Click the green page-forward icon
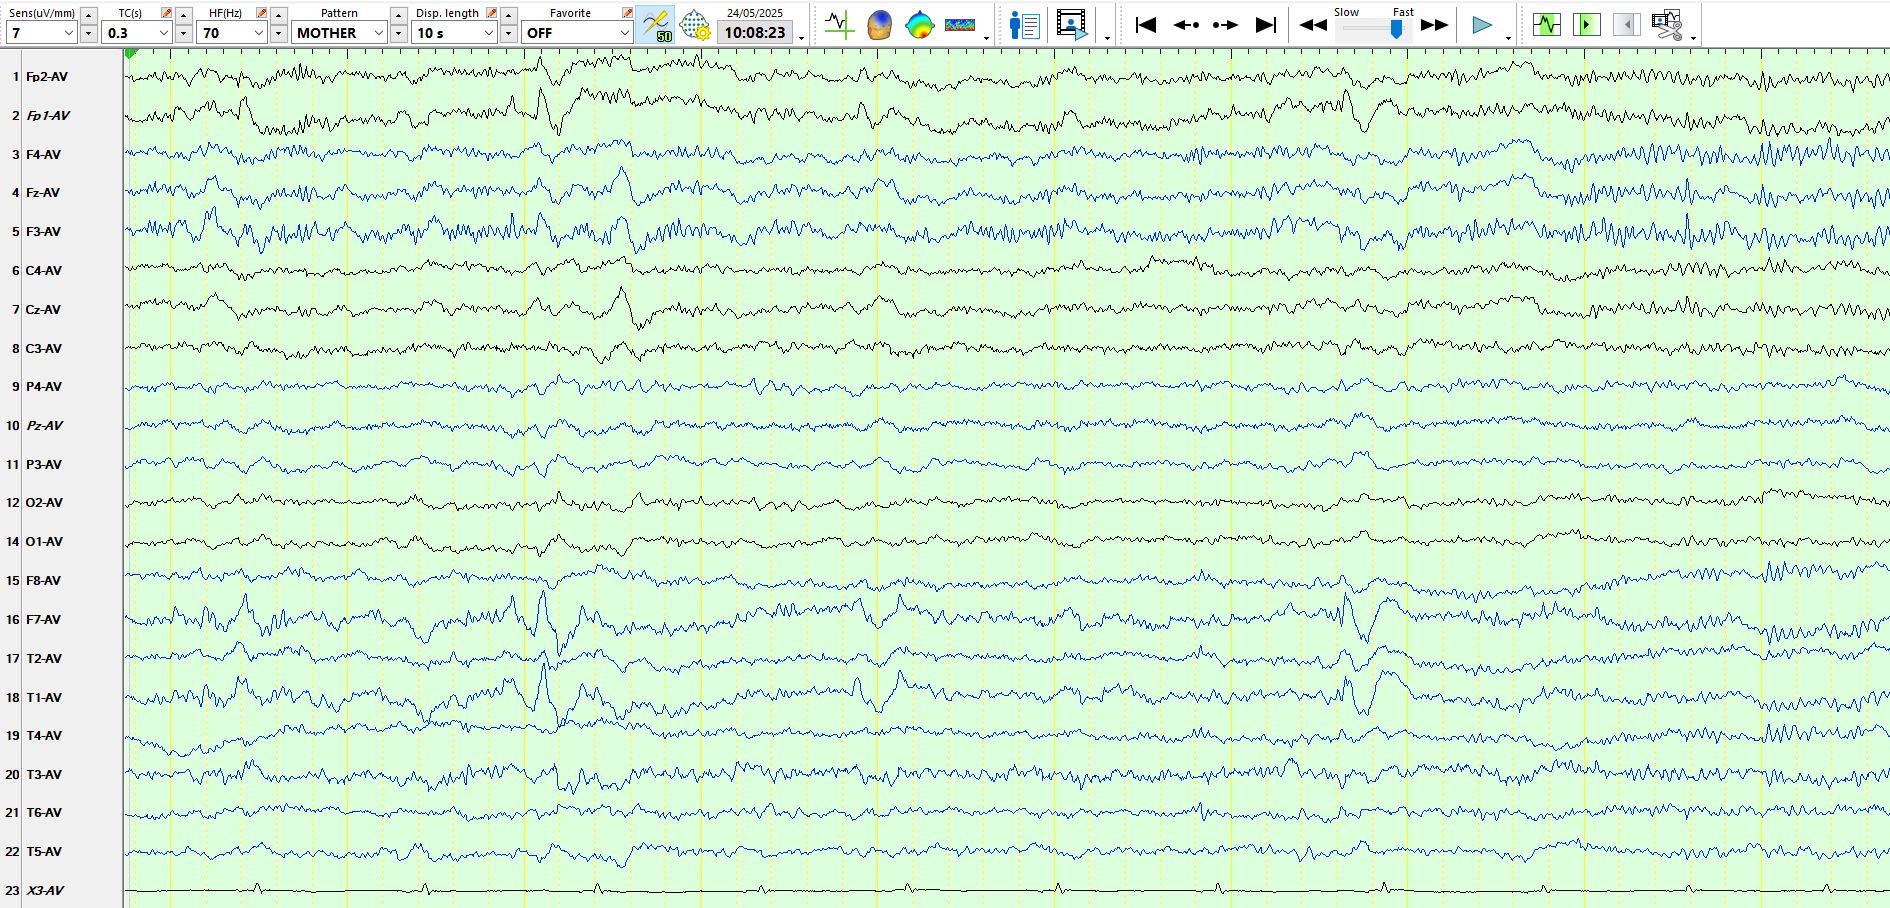 pos(1586,24)
